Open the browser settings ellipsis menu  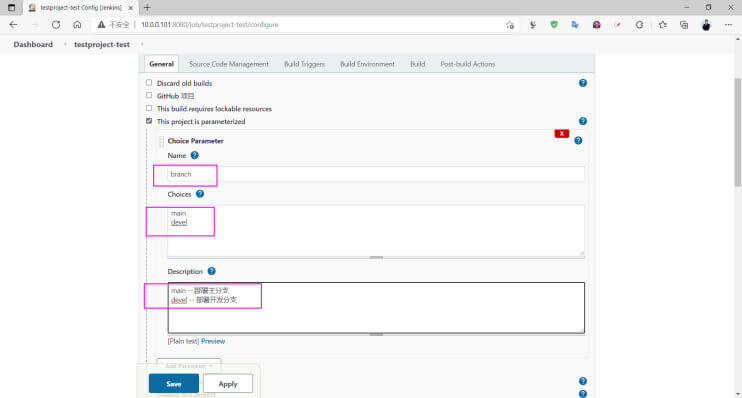pos(728,25)
